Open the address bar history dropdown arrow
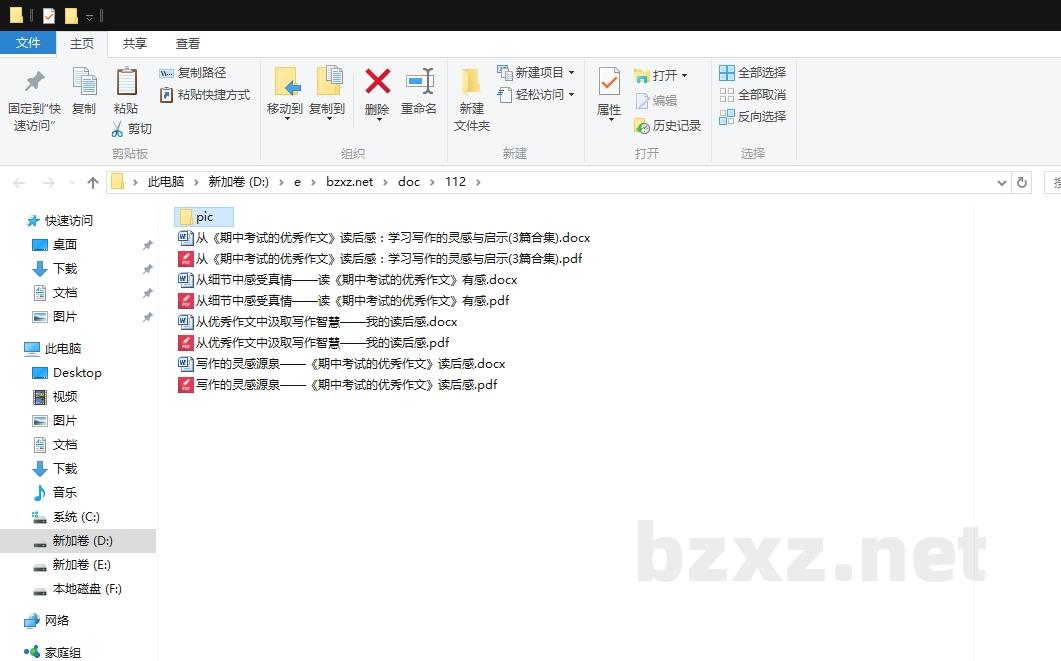1061x661 pixels. coord(1002,182)
